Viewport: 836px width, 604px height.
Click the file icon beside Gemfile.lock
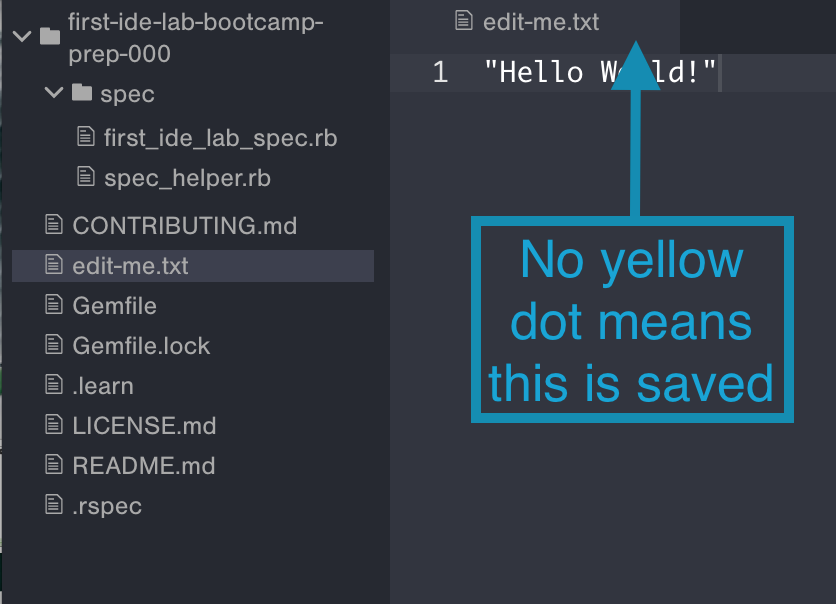pyautogui.click(x=53, y=345)
